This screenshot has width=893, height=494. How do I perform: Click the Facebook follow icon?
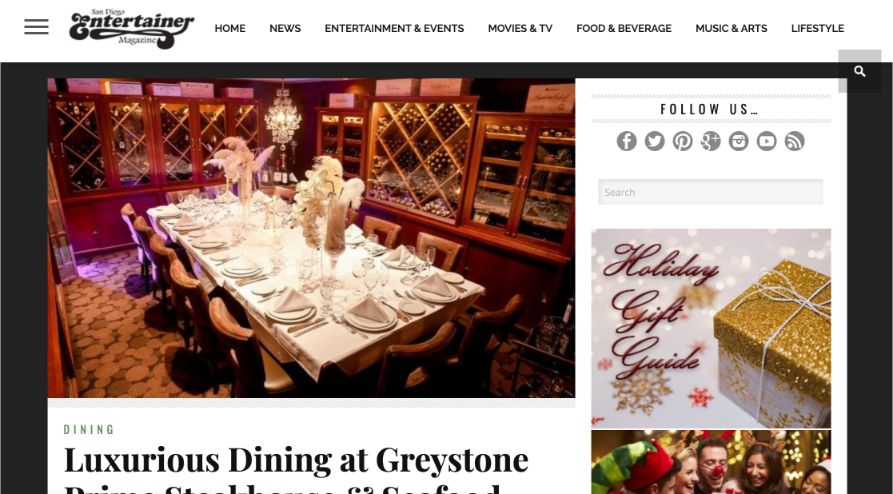626,141
